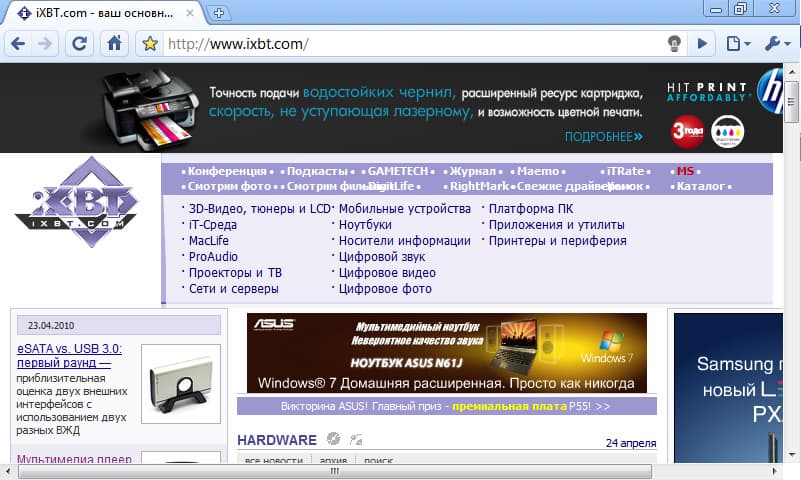This screenshot has width=801, height=480.
Task: Open GAMETECH menu item
Action: click(x=398, y=171)
